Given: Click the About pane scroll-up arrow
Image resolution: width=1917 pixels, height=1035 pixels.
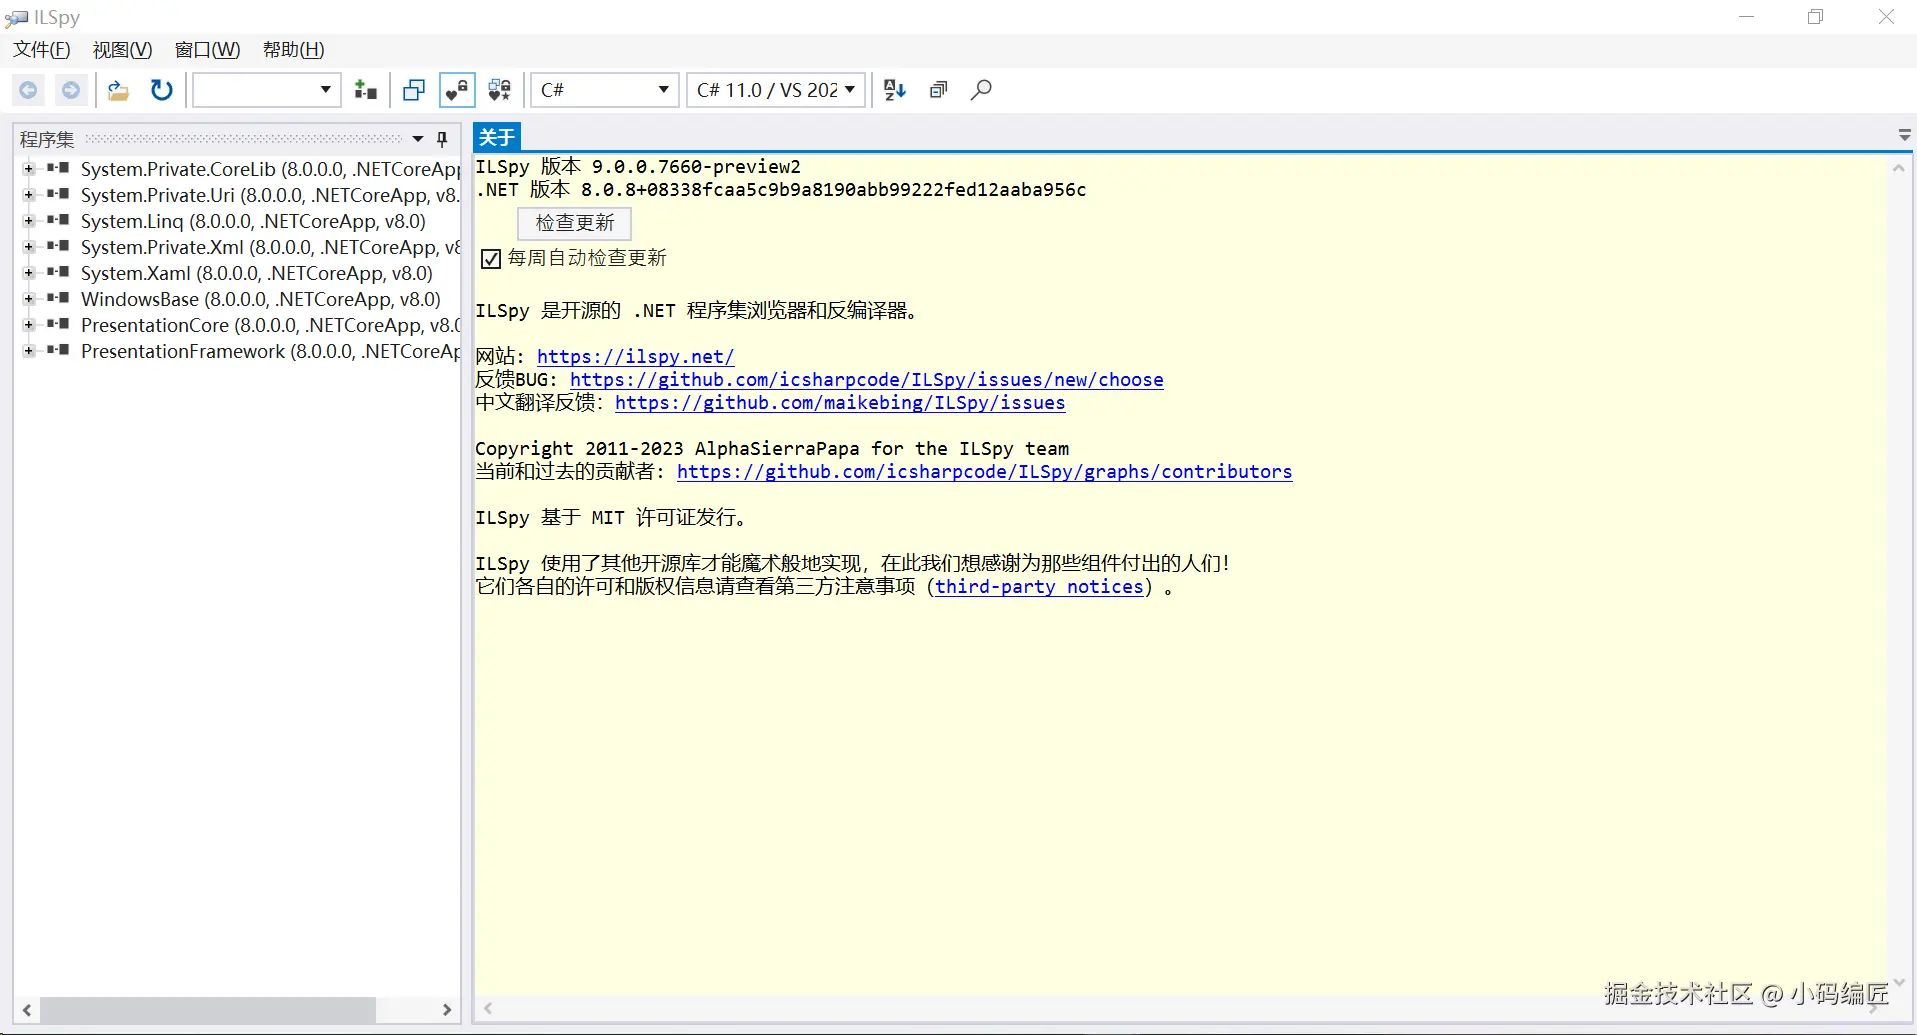Looking at the screenshot, I should click(1899, 168).
